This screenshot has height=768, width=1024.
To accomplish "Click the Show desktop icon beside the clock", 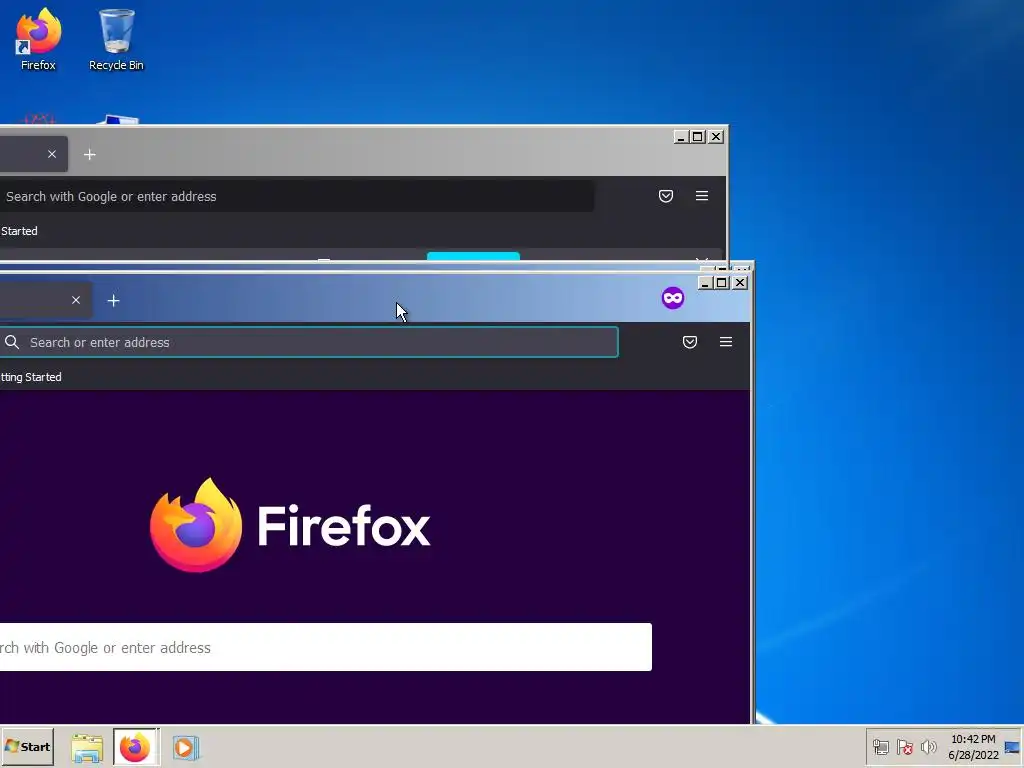I will 1012,748.
